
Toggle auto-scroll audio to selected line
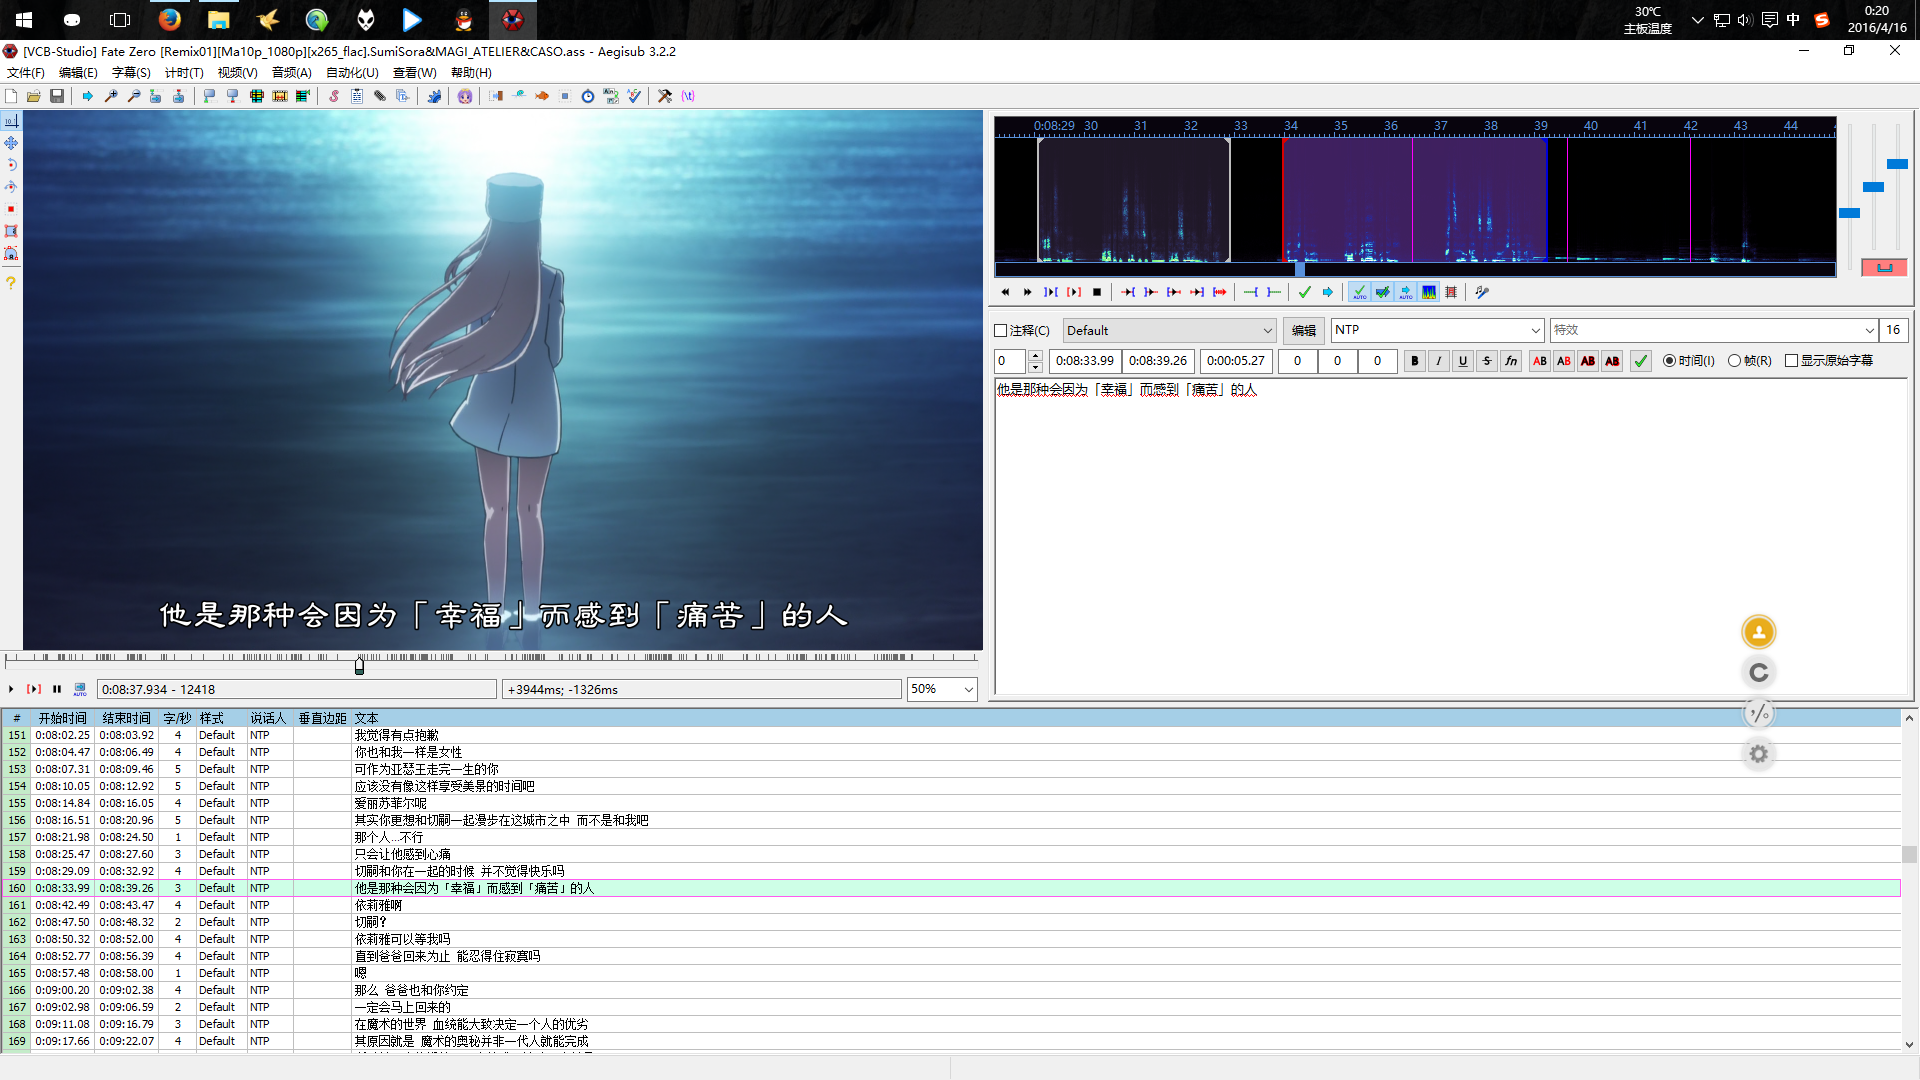click(x=1406, y=292)
